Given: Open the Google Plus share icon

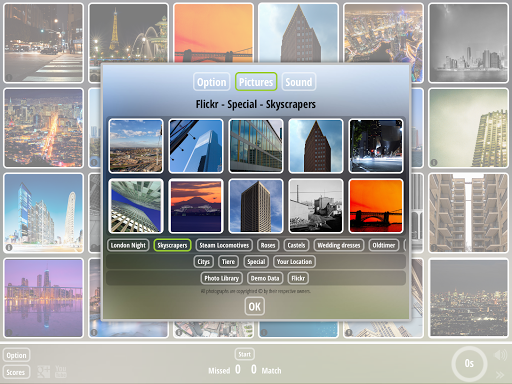Looking at the screenshot, I should (x=44, y=372).
